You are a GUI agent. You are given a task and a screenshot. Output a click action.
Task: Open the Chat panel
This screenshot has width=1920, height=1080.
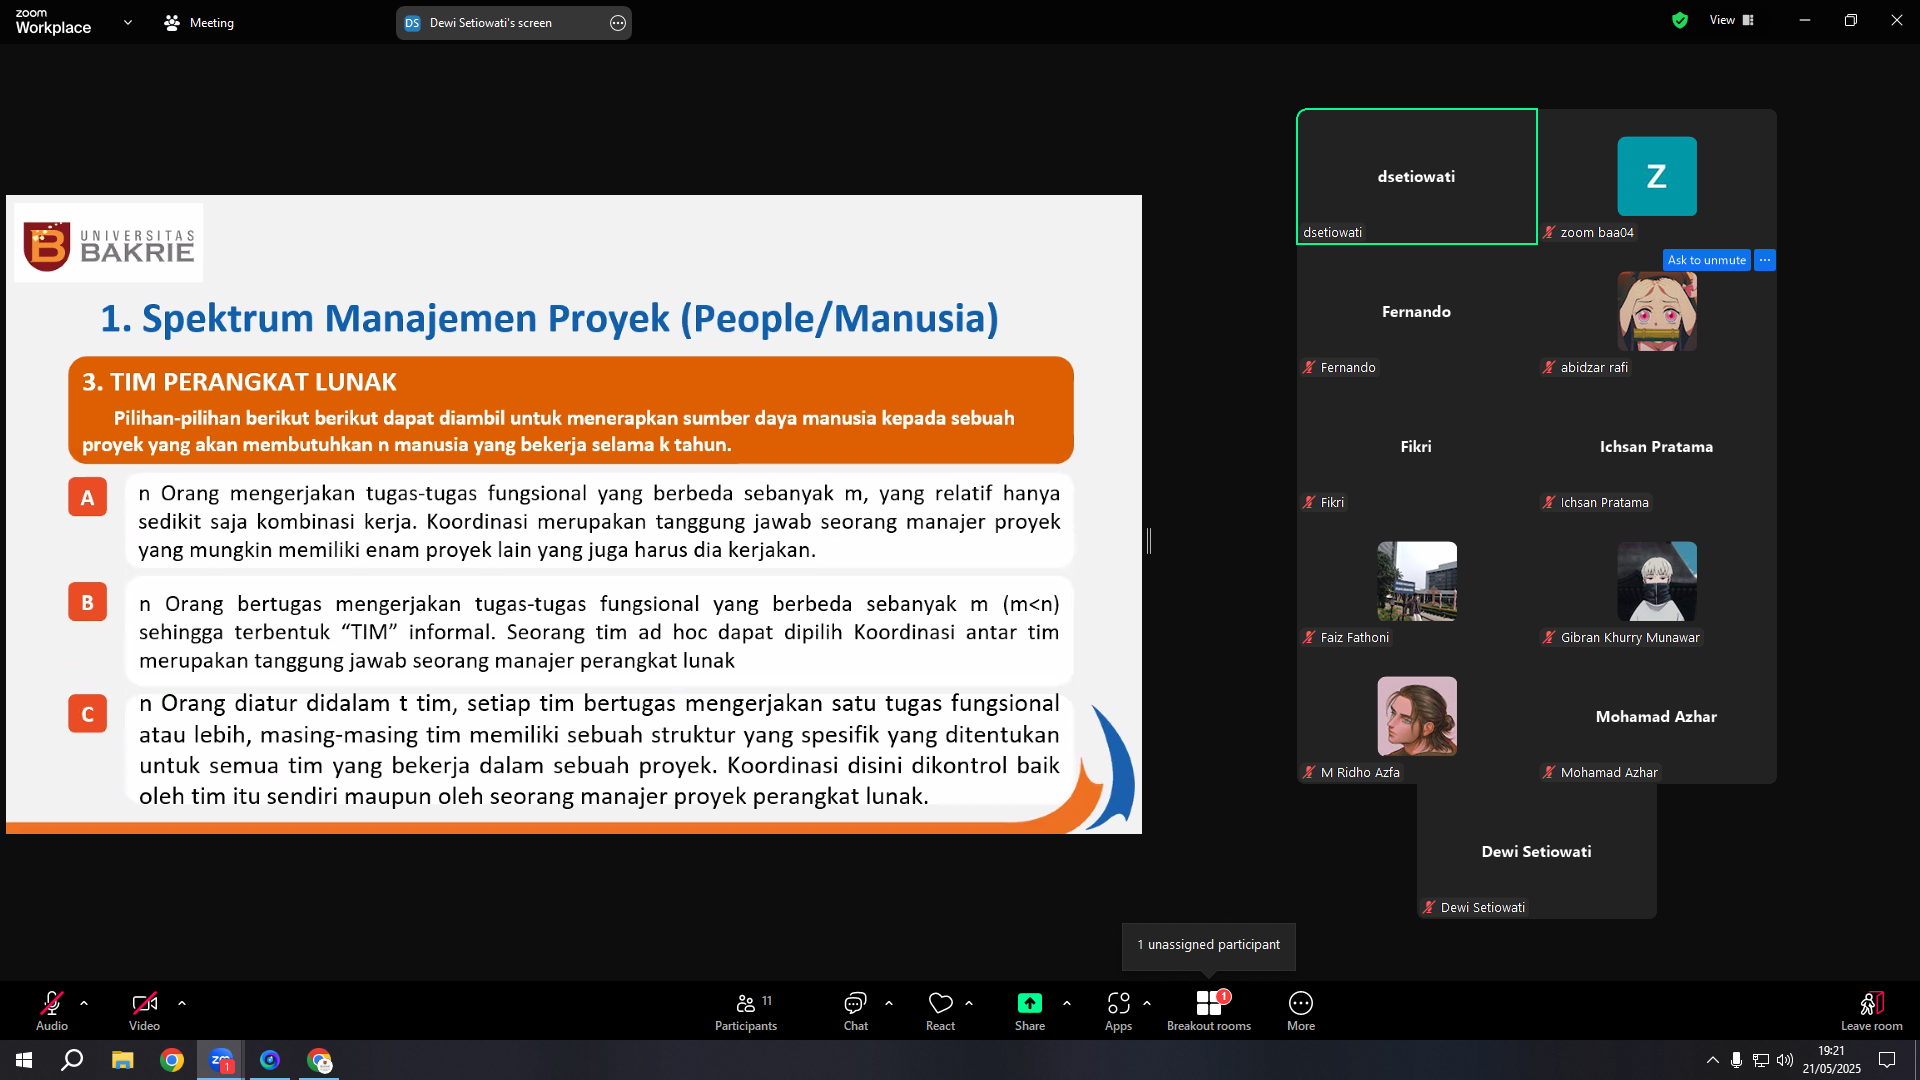click(x=856, y=1010)
